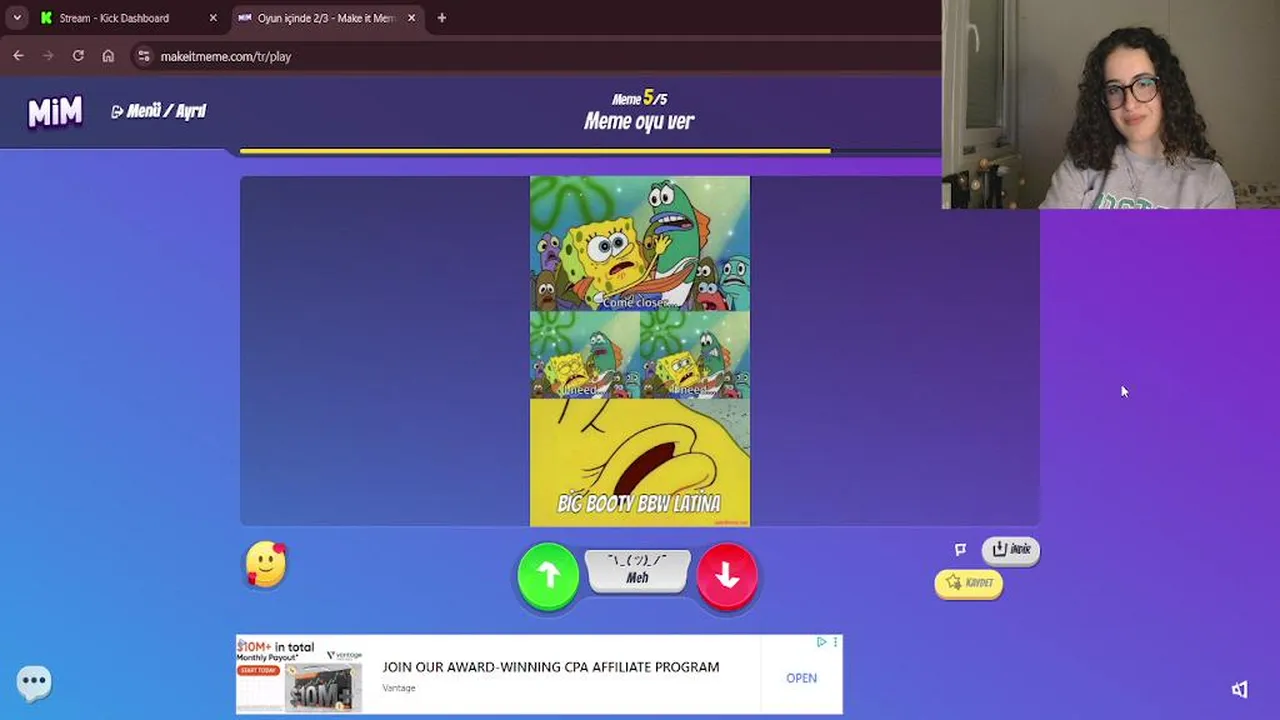This screenshot has width=1280, height=720.
Task: Toggle game sound speaker icon
Action: pyautogui.click(x=1240, y=689)
